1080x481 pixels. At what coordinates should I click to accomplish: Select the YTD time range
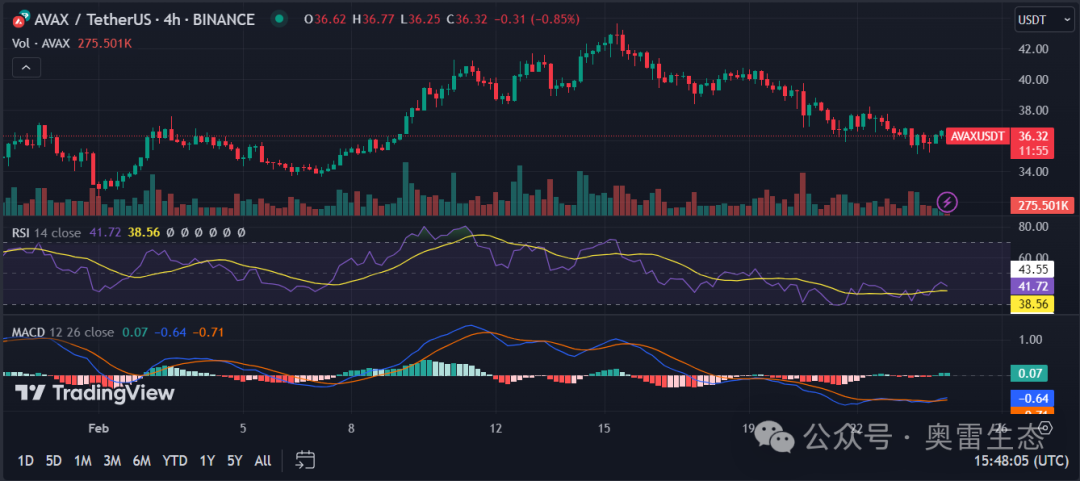(x=175, y=461)
